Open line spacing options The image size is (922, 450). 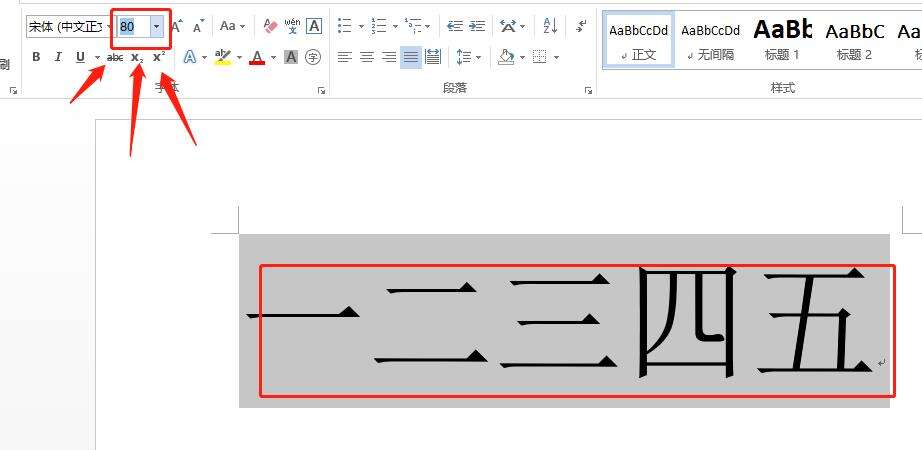pyautogui.click(x=464, y=57)
